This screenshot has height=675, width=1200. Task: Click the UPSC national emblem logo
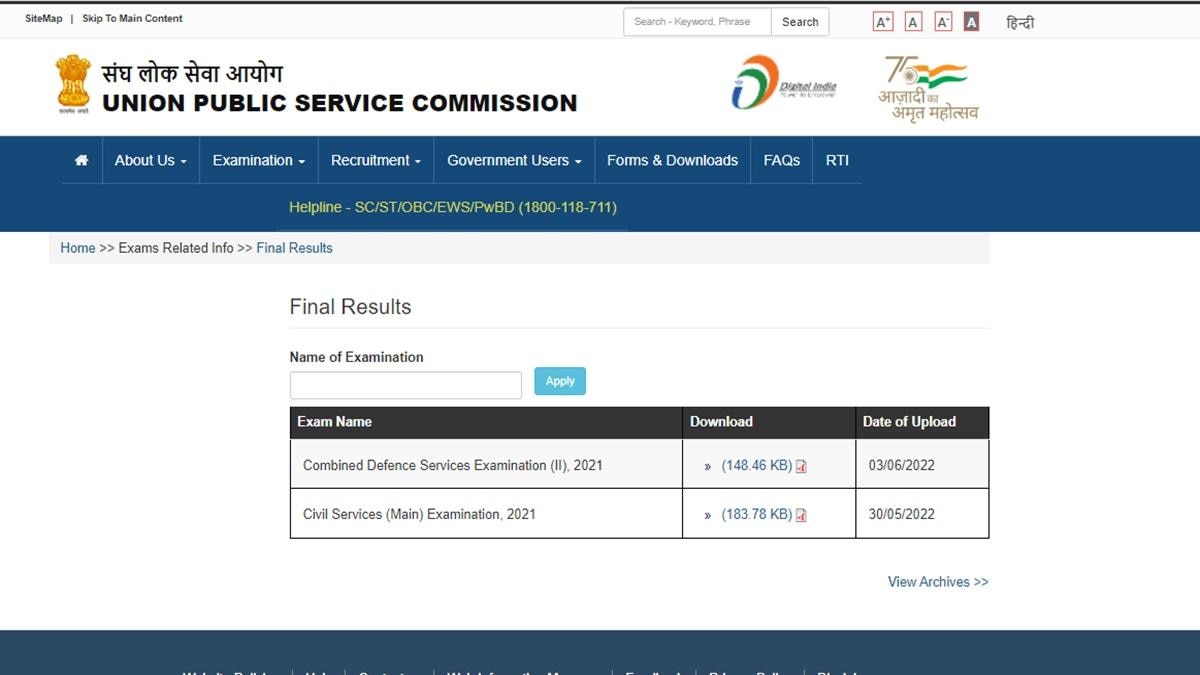[71, 85]
